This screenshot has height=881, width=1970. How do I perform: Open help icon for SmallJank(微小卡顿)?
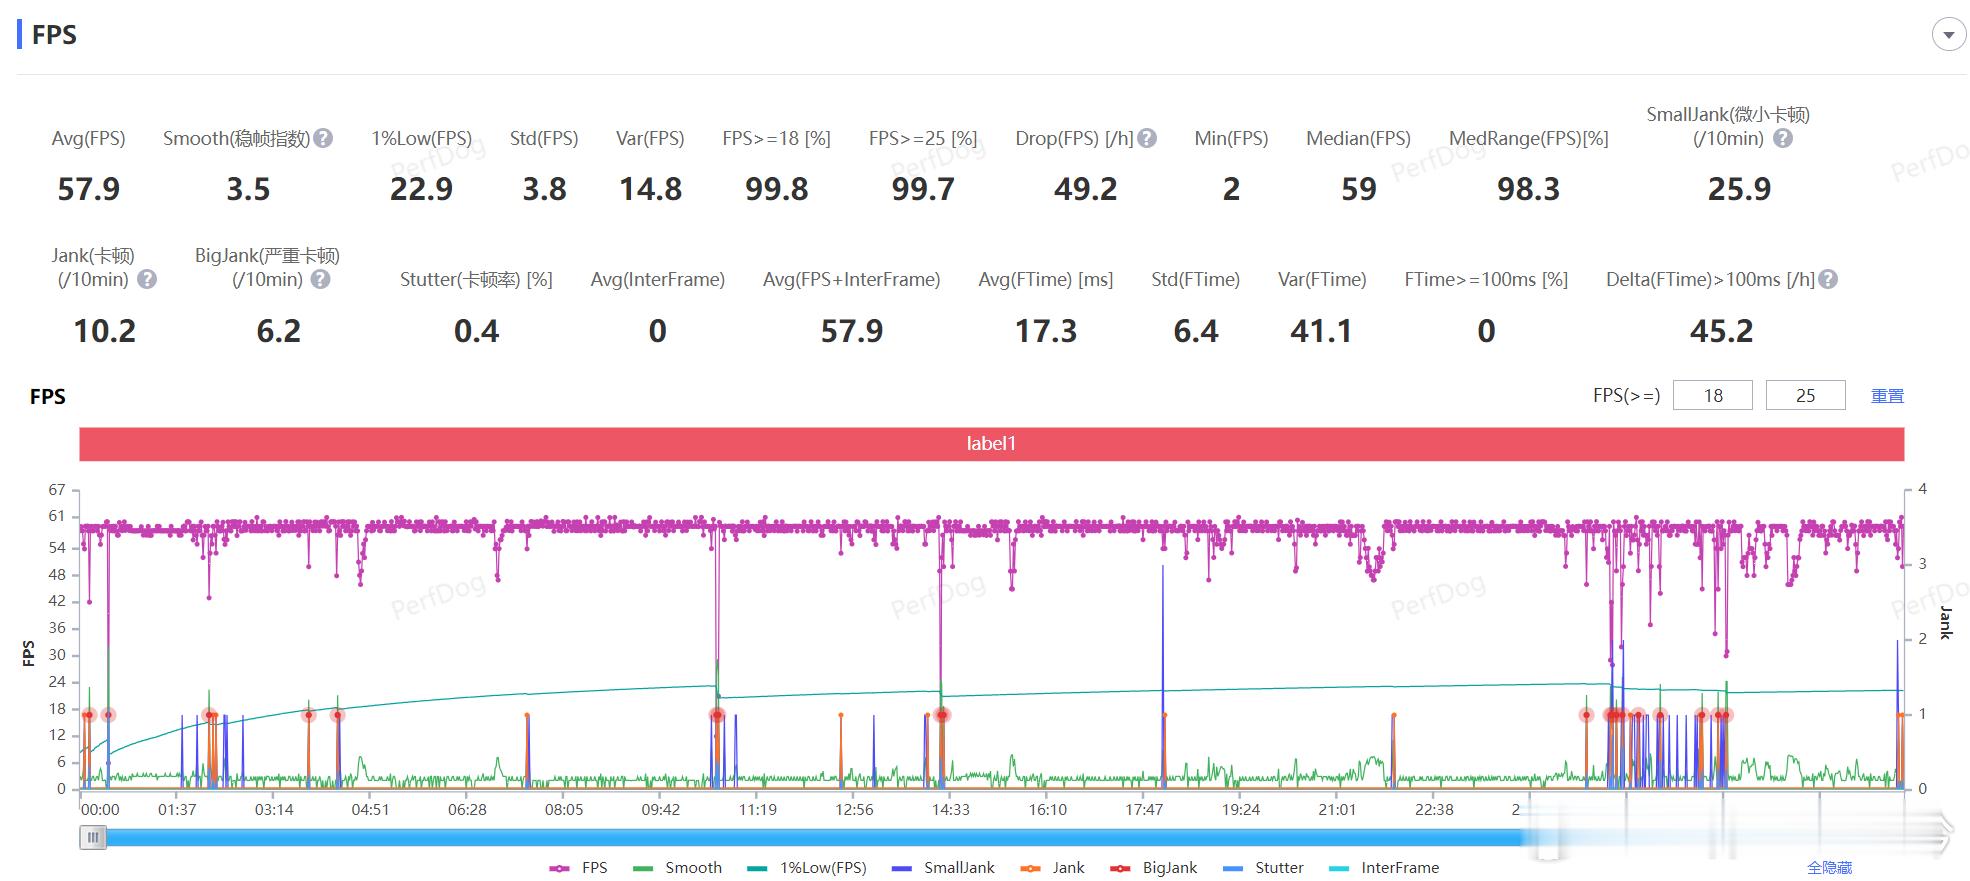pos(1782,139)
